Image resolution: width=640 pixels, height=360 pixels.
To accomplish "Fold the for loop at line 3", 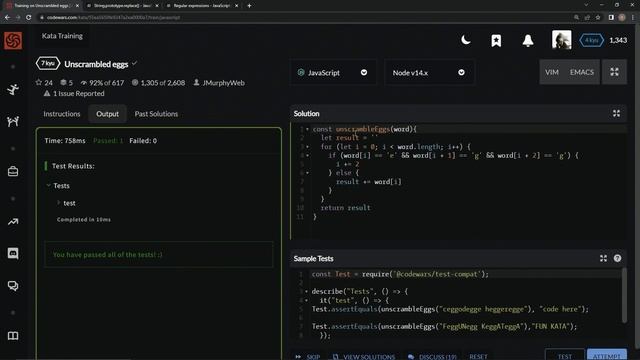I will tap(307, 147).
